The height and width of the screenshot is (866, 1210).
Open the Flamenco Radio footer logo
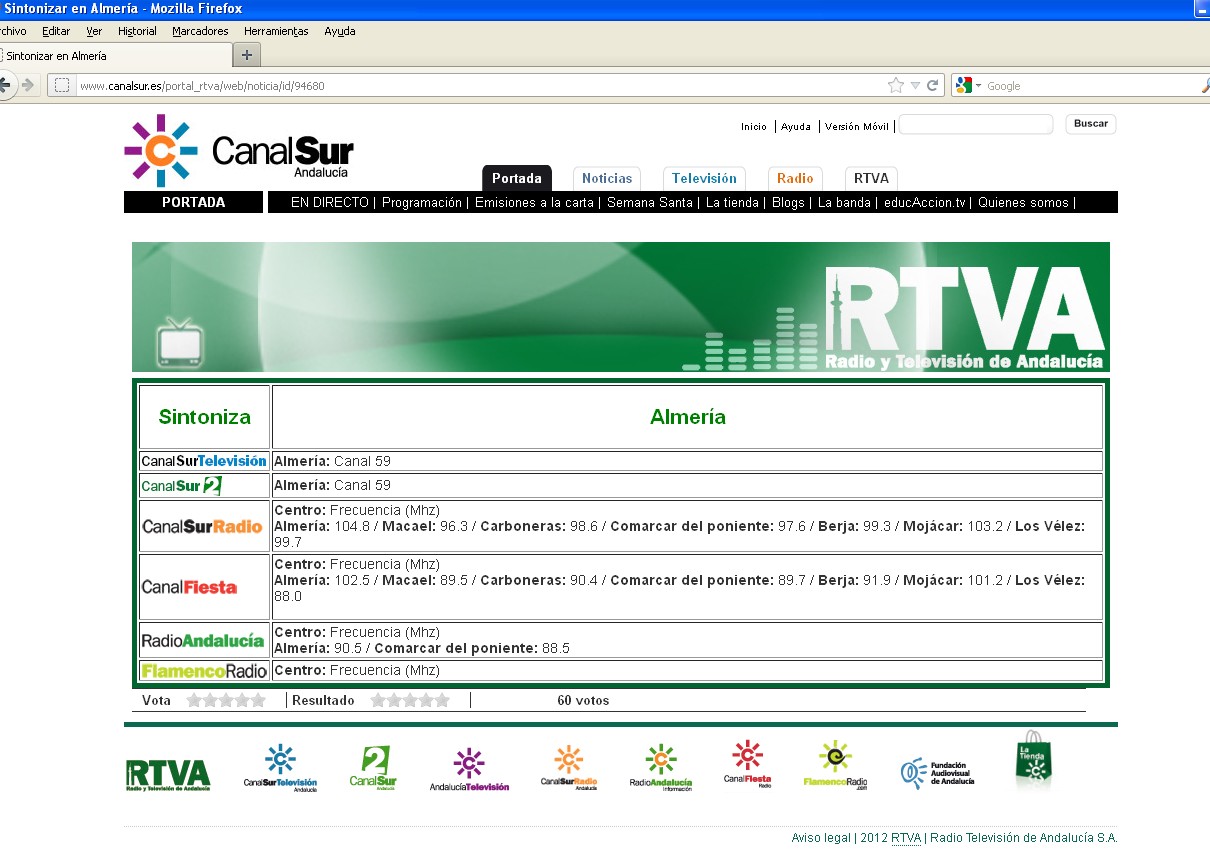pos(835,766)
